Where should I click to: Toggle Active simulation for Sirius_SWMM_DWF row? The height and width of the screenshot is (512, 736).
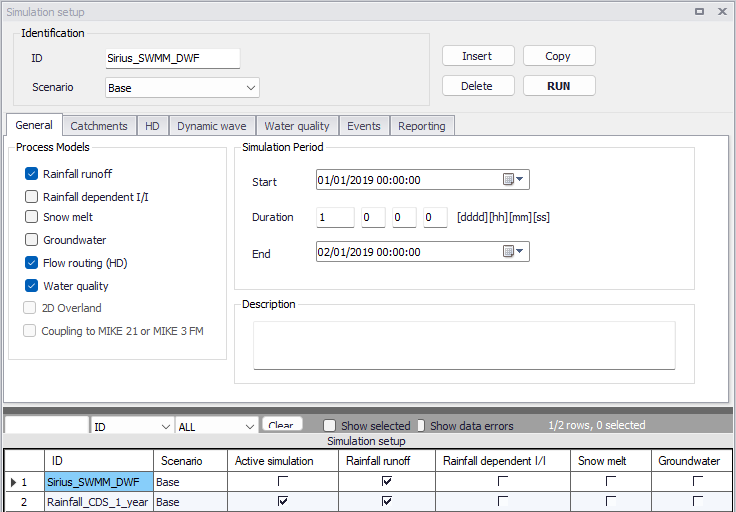[283, 481]
